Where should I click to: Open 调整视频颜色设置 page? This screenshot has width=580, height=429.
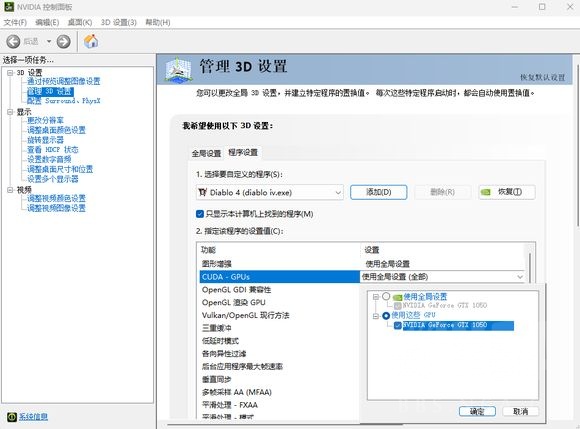[56, 198]
